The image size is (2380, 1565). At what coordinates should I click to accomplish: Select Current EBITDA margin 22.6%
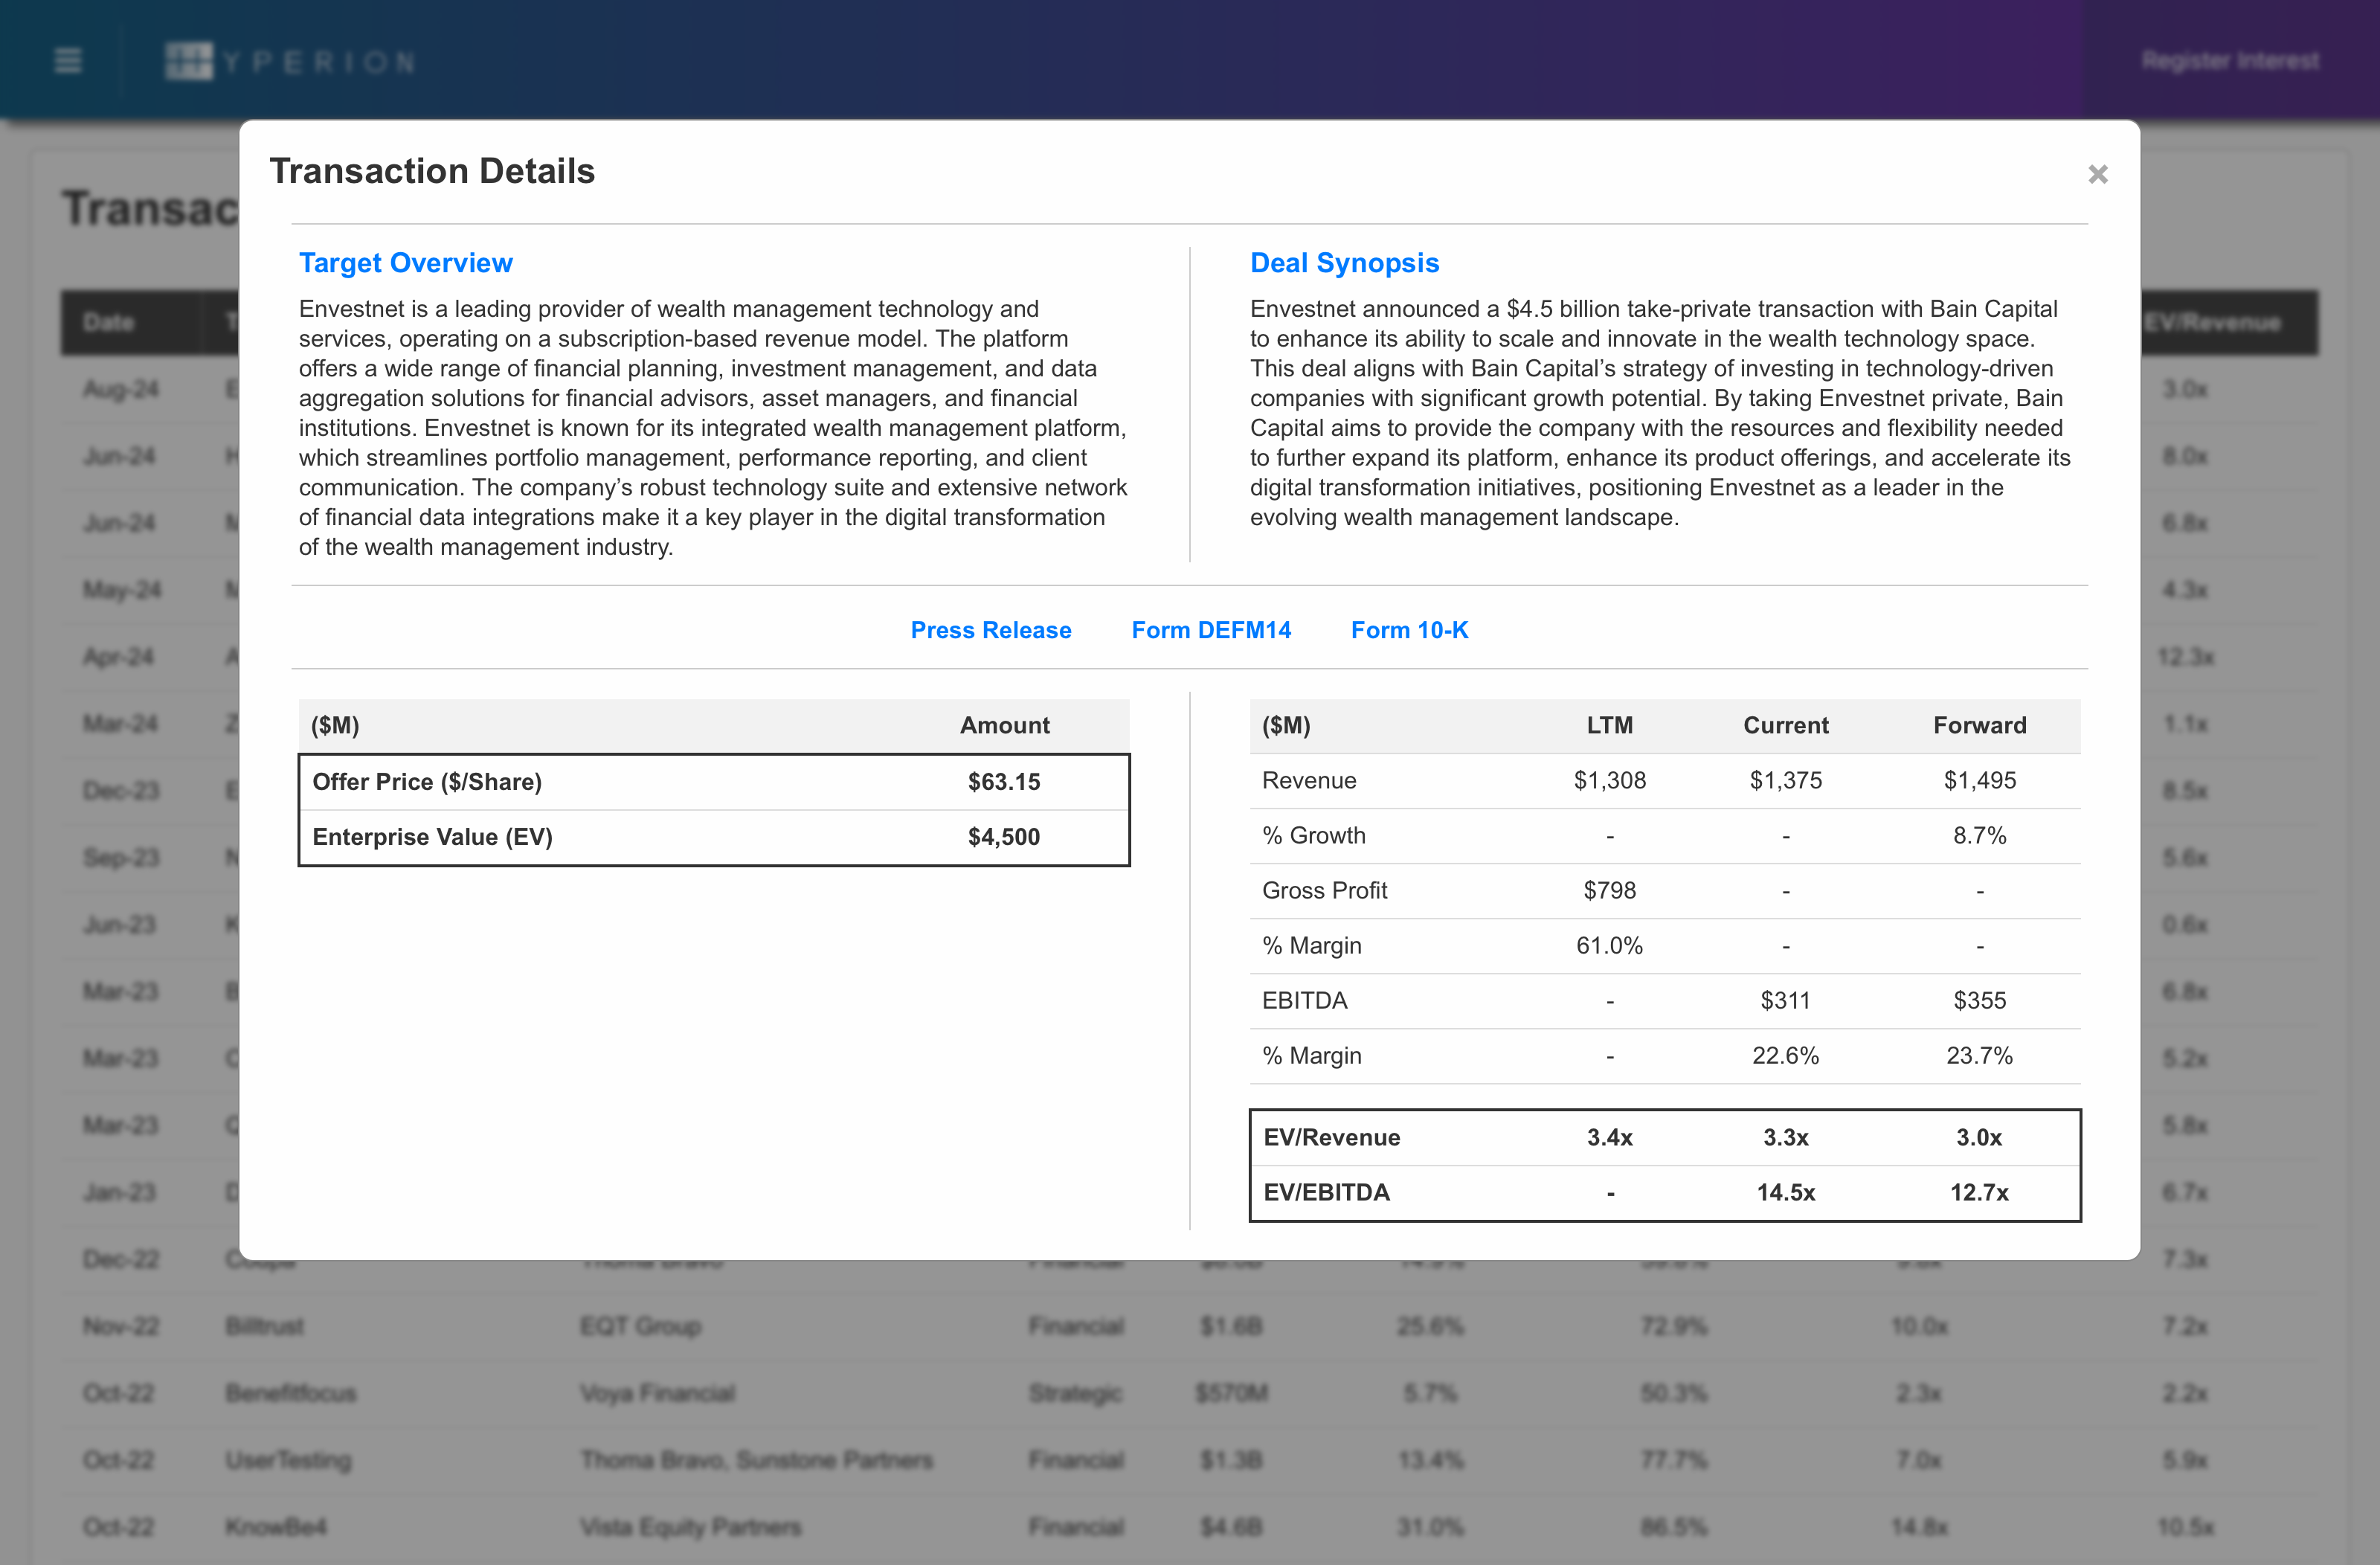(x=1785, y=1056)
